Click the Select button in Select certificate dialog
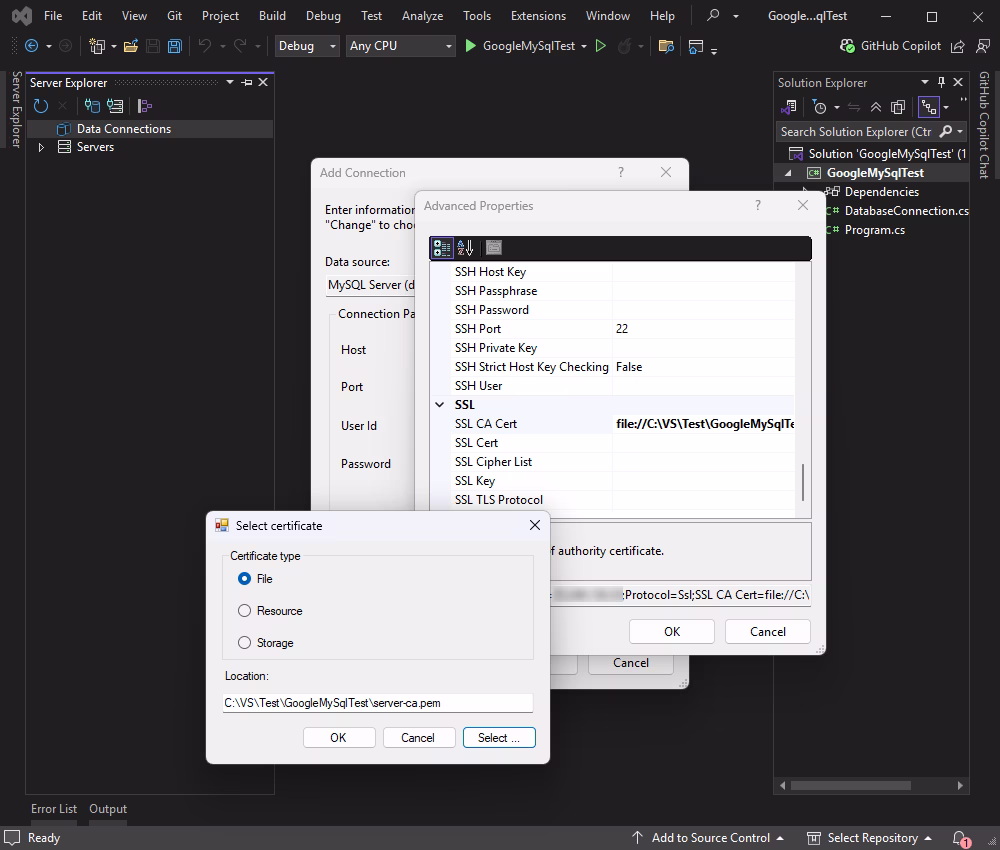This screenshot has width=1000, height=850. [x=499, y=737]
